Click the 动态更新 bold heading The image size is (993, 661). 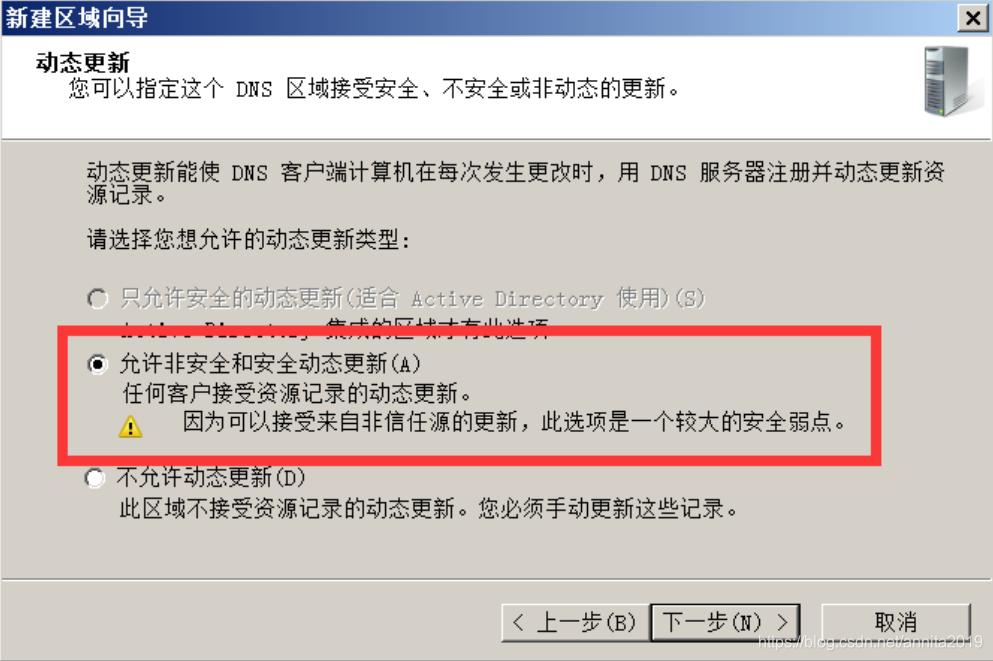pyautogui.click(x=83, y=63)
